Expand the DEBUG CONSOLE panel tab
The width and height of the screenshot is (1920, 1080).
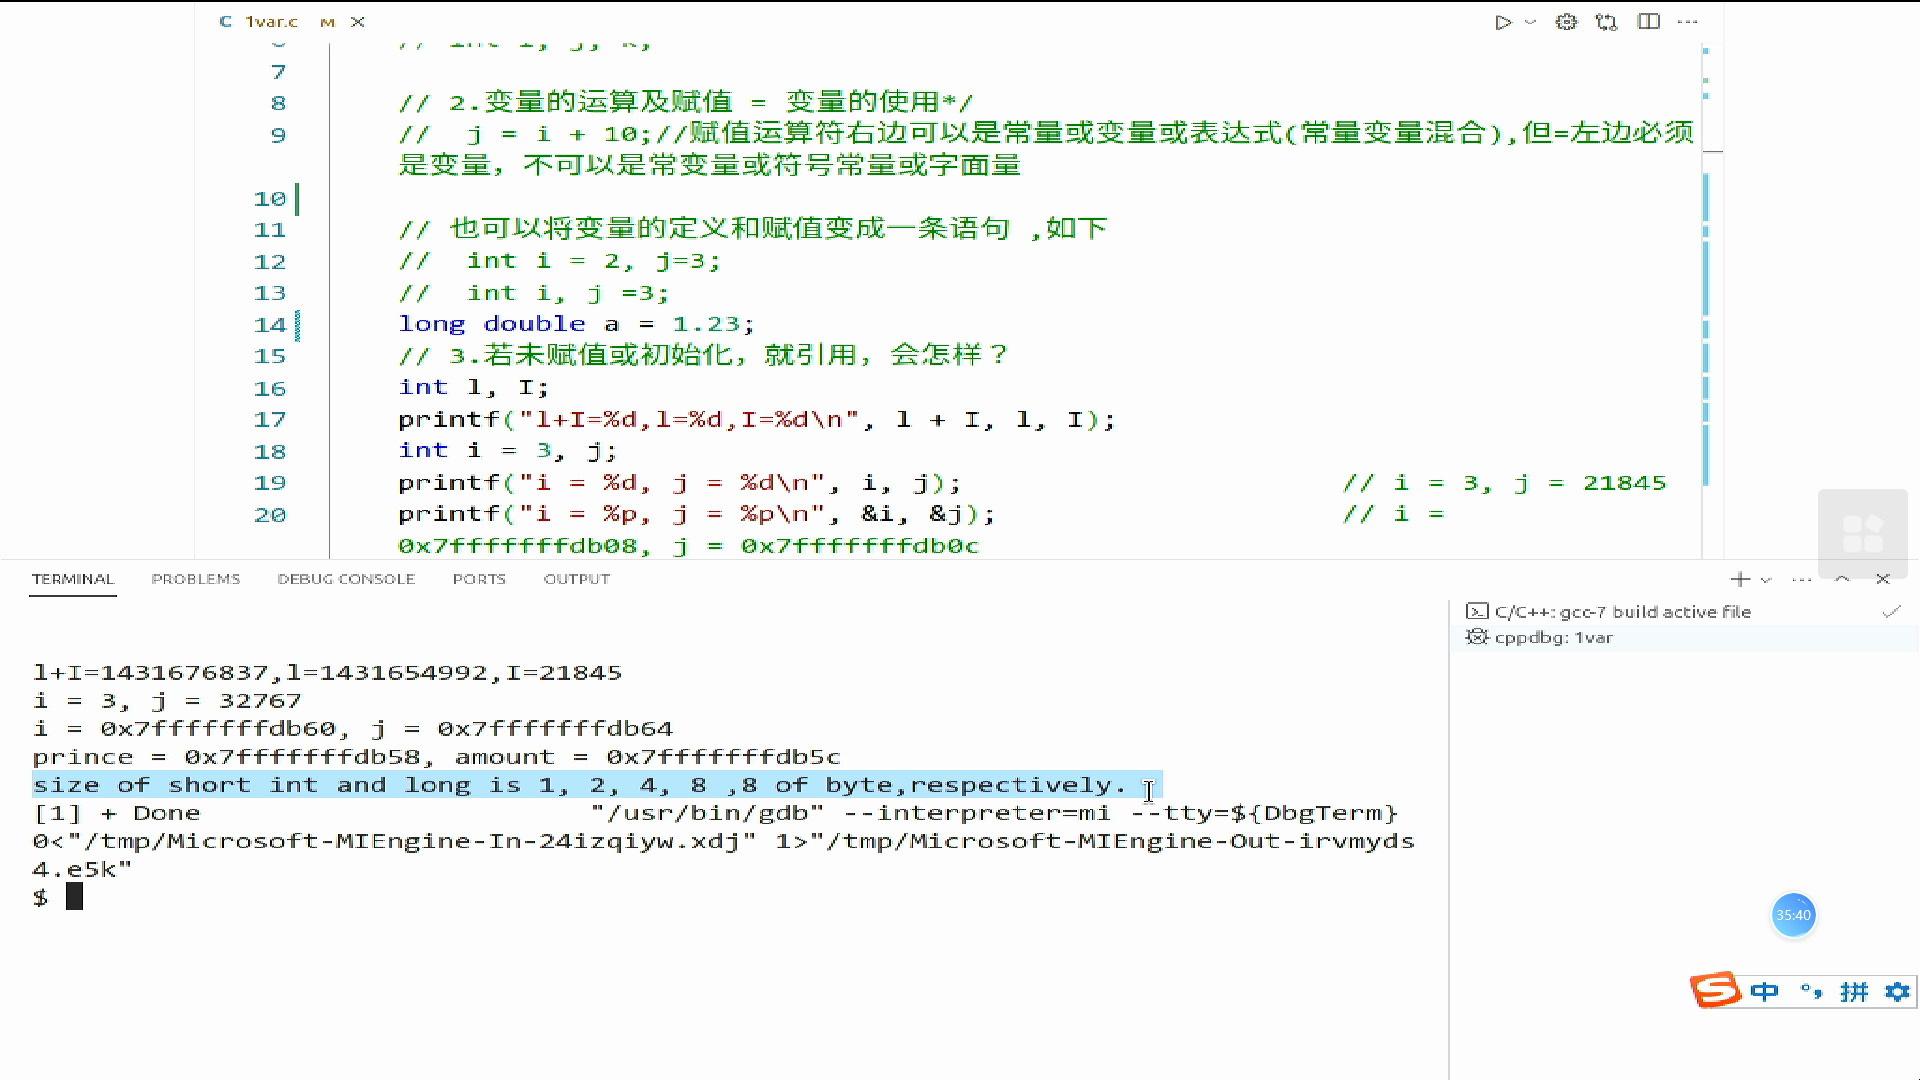pos(345,579)
